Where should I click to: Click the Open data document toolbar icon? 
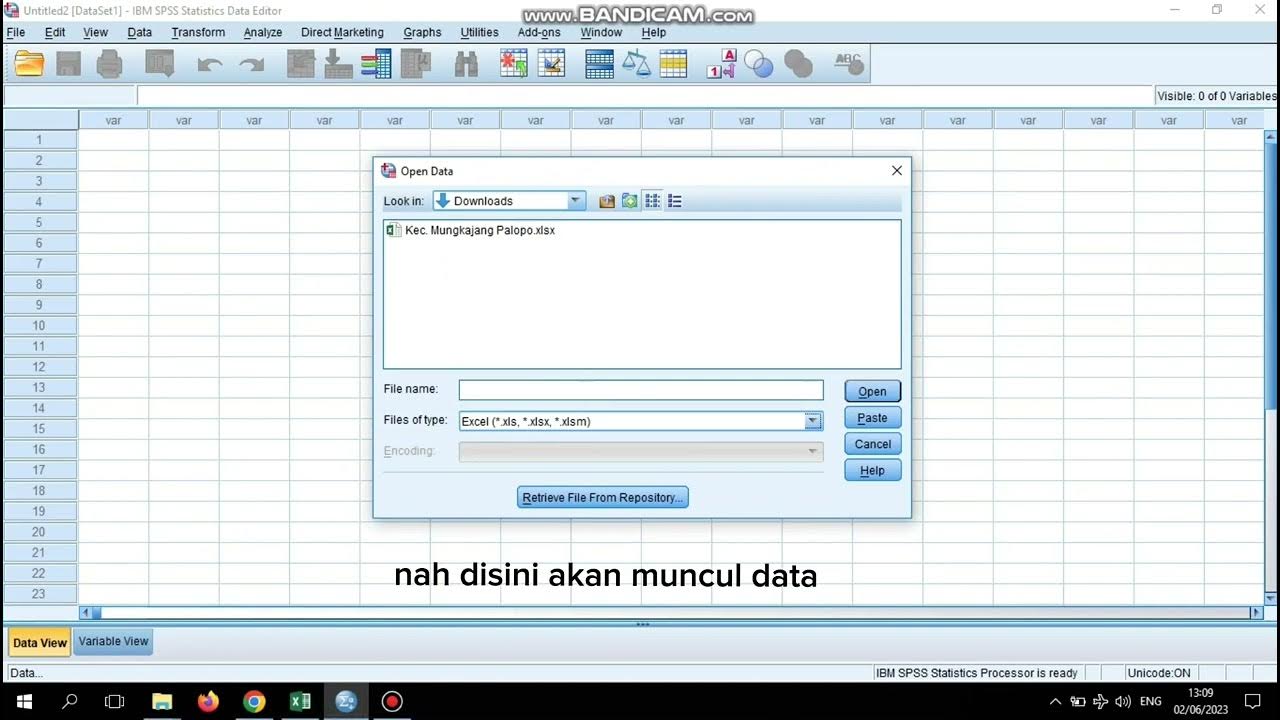click(29, 64)
